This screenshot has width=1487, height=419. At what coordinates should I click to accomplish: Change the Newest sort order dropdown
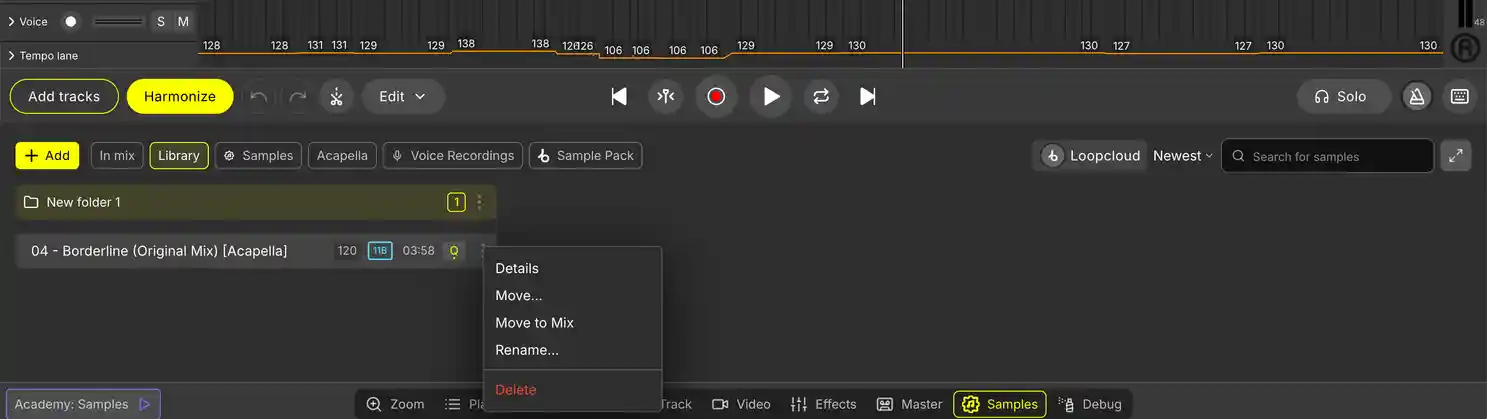click(1182, 156)
